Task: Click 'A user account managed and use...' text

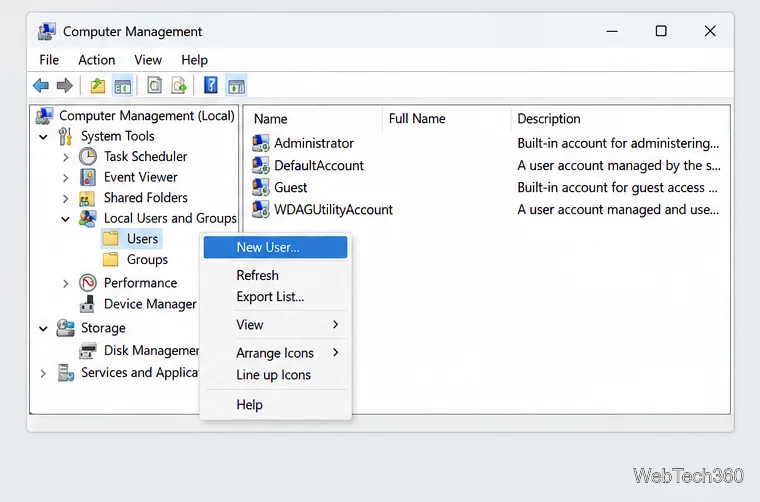Action: 618,209
